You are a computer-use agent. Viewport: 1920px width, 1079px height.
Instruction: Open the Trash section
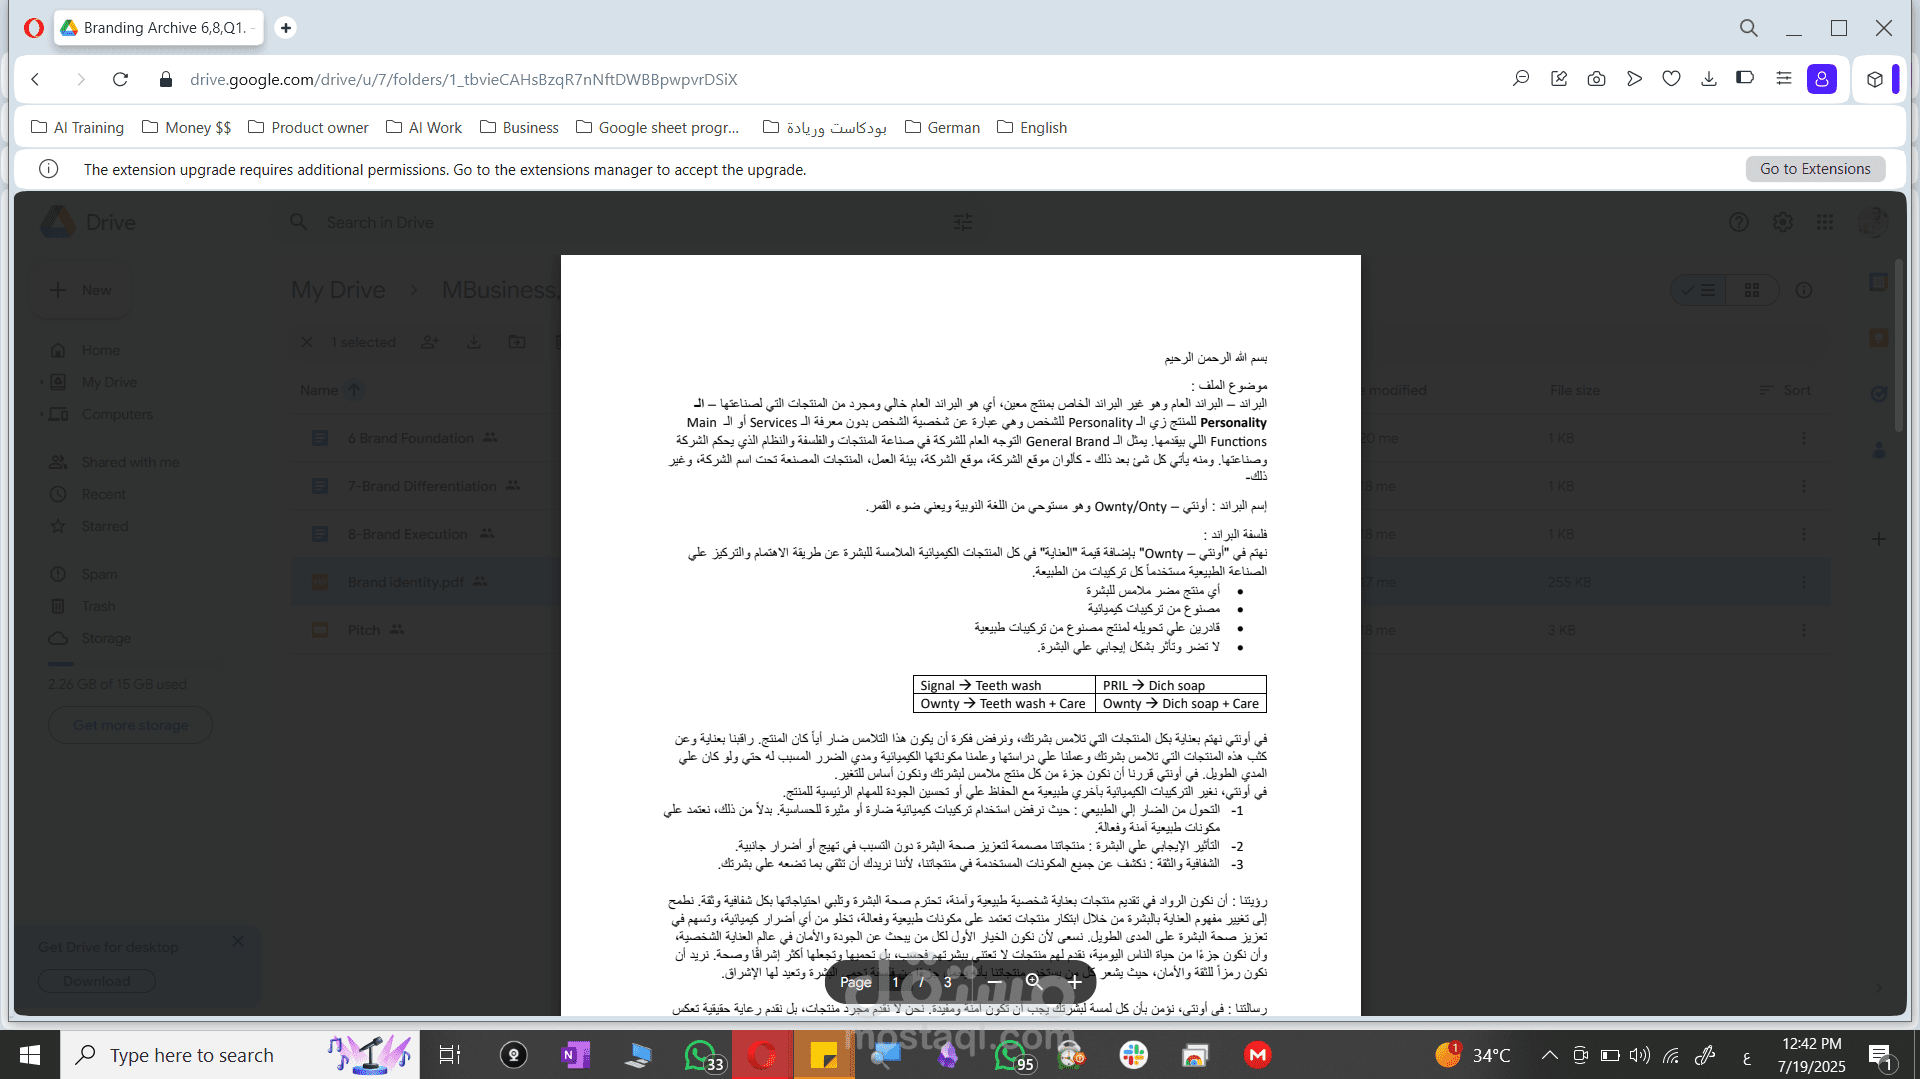(98, 606)
